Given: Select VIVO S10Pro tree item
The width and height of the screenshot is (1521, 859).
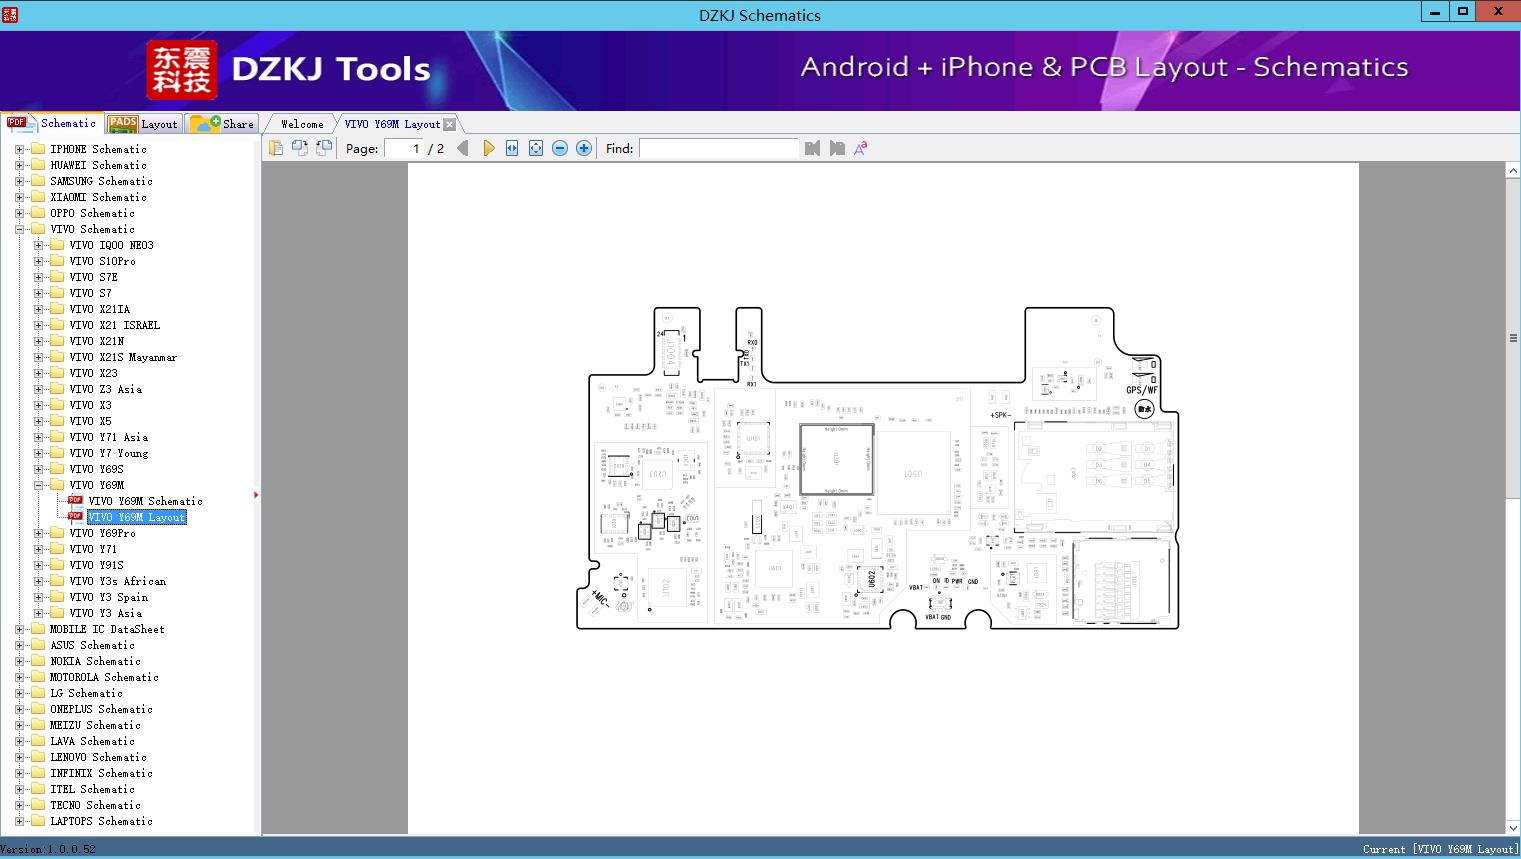Looking at the screenshot, I should 102,261.
